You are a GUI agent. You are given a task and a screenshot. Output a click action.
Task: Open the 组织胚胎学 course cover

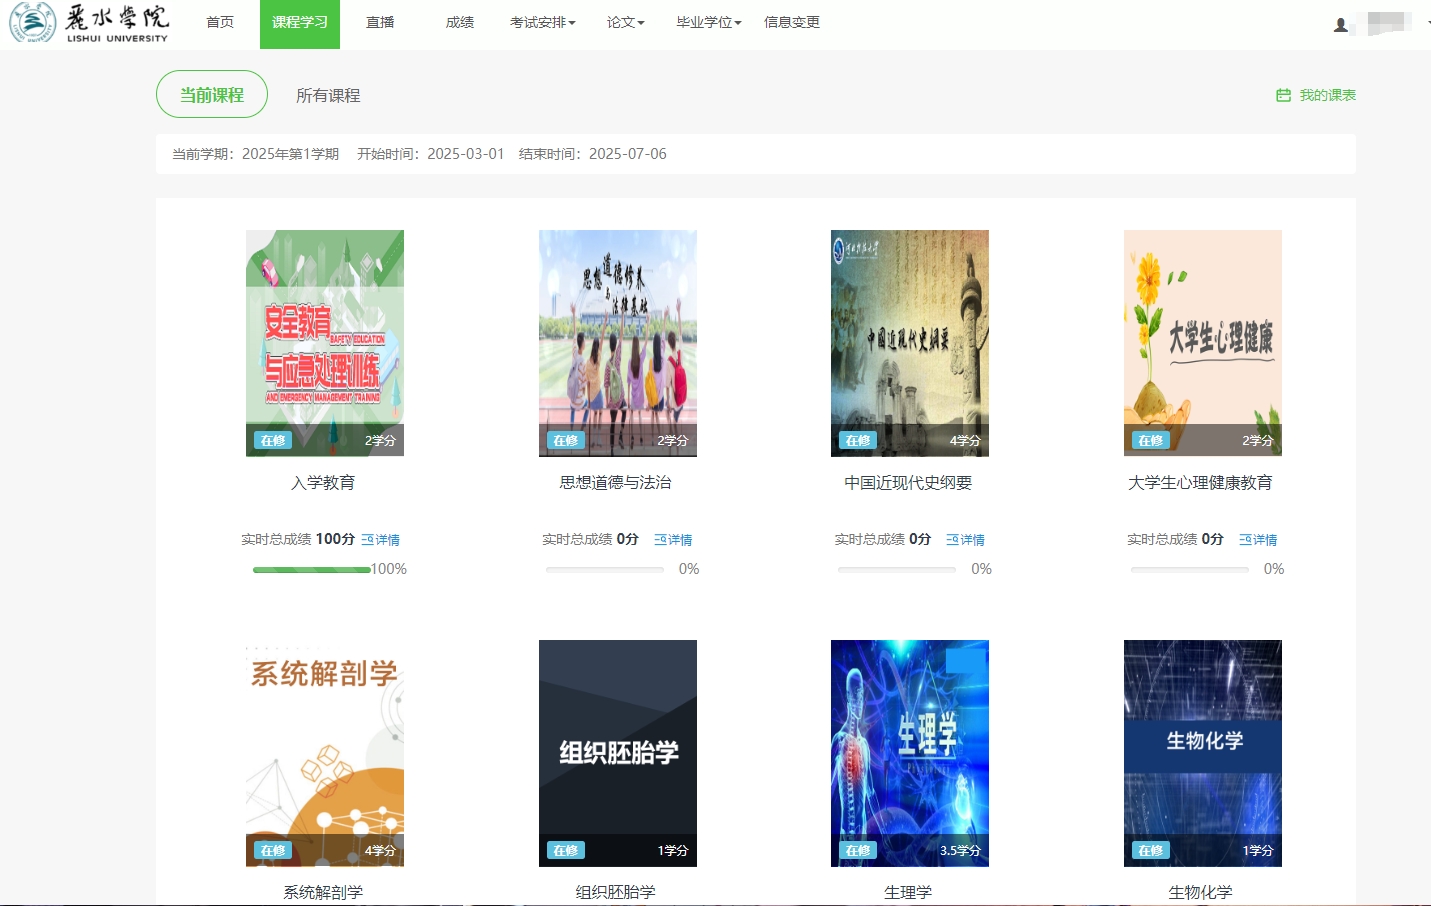tap(618, 752)
